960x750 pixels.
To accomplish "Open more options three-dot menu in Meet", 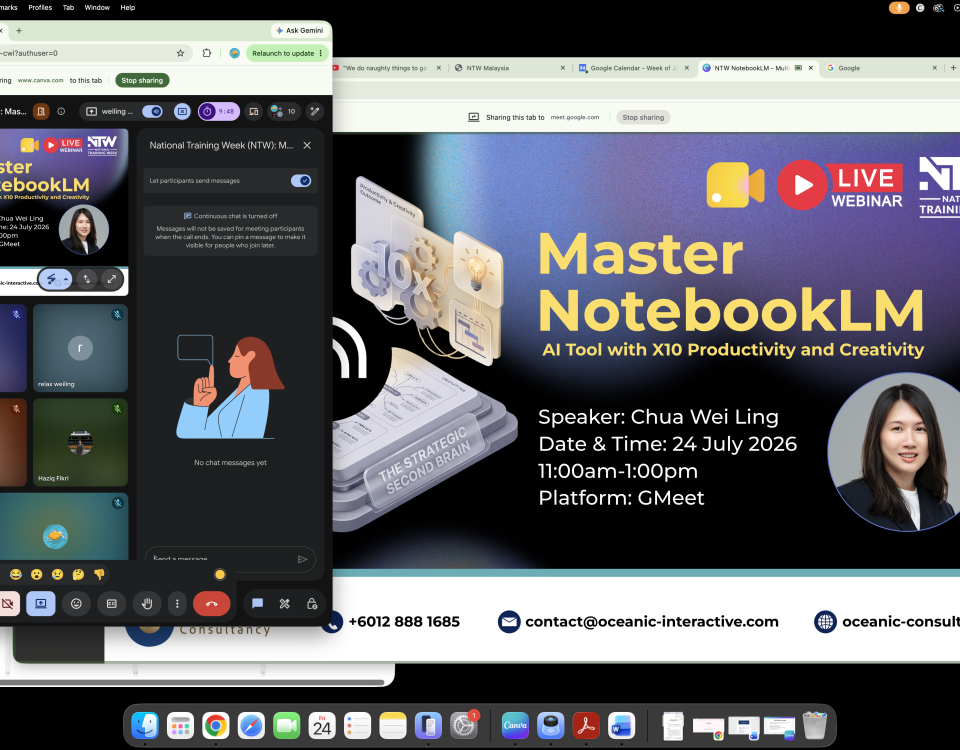I will (x=177, y=604).
